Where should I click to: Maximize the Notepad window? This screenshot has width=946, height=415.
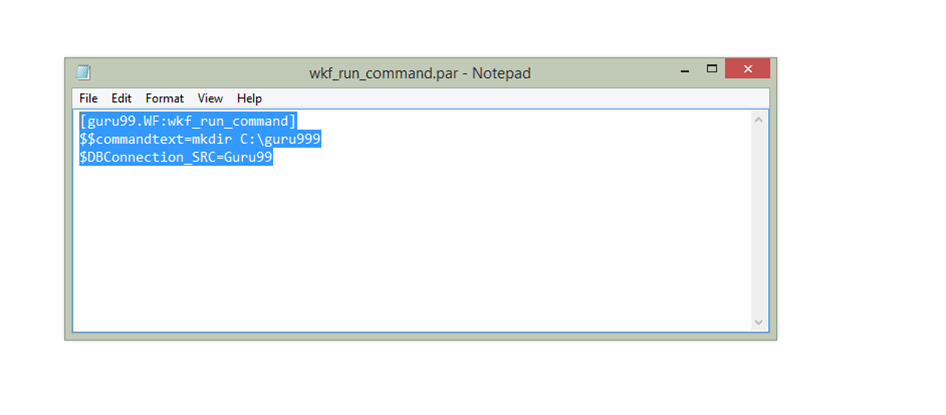[712, 70]
